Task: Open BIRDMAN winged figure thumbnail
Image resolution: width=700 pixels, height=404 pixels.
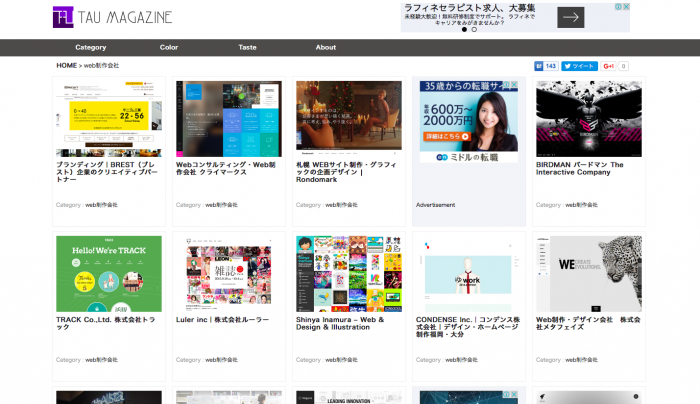Action: (x=589, y=119)
